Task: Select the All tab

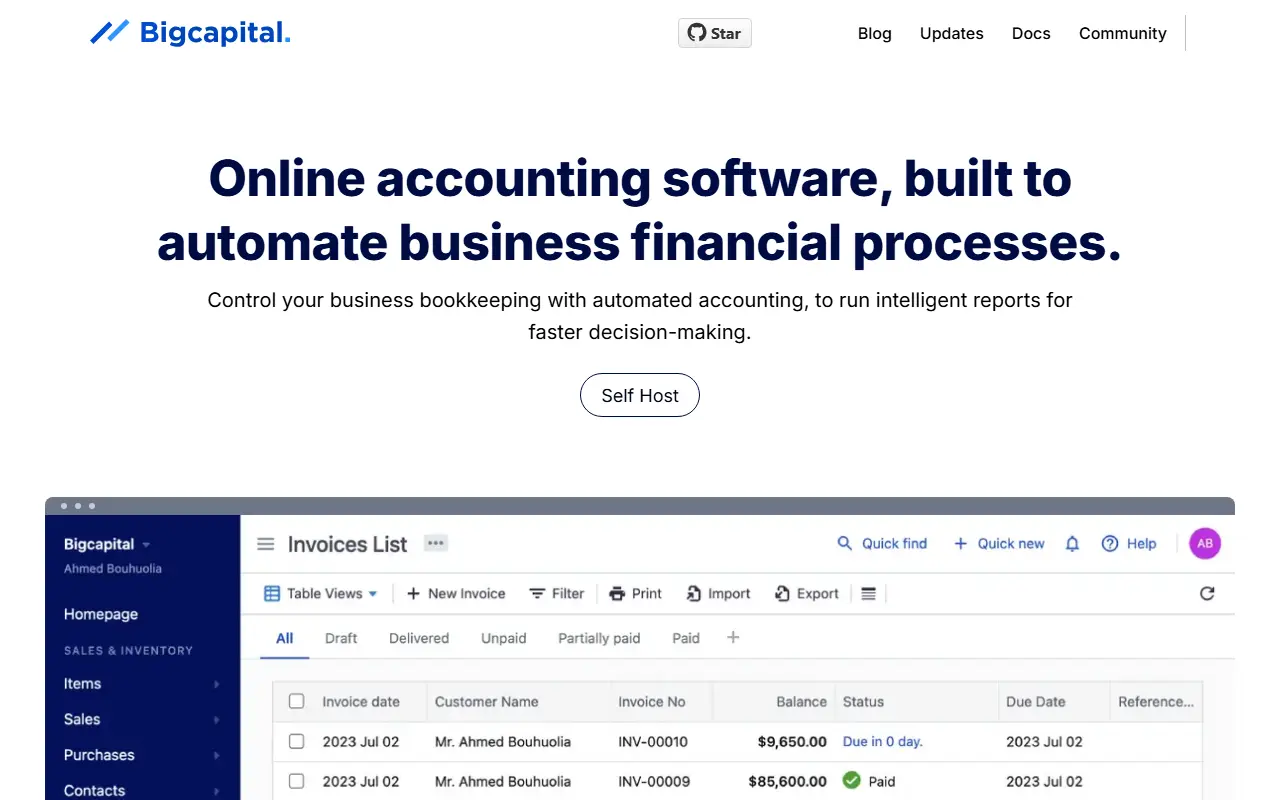Action: (x=285, y=638)
